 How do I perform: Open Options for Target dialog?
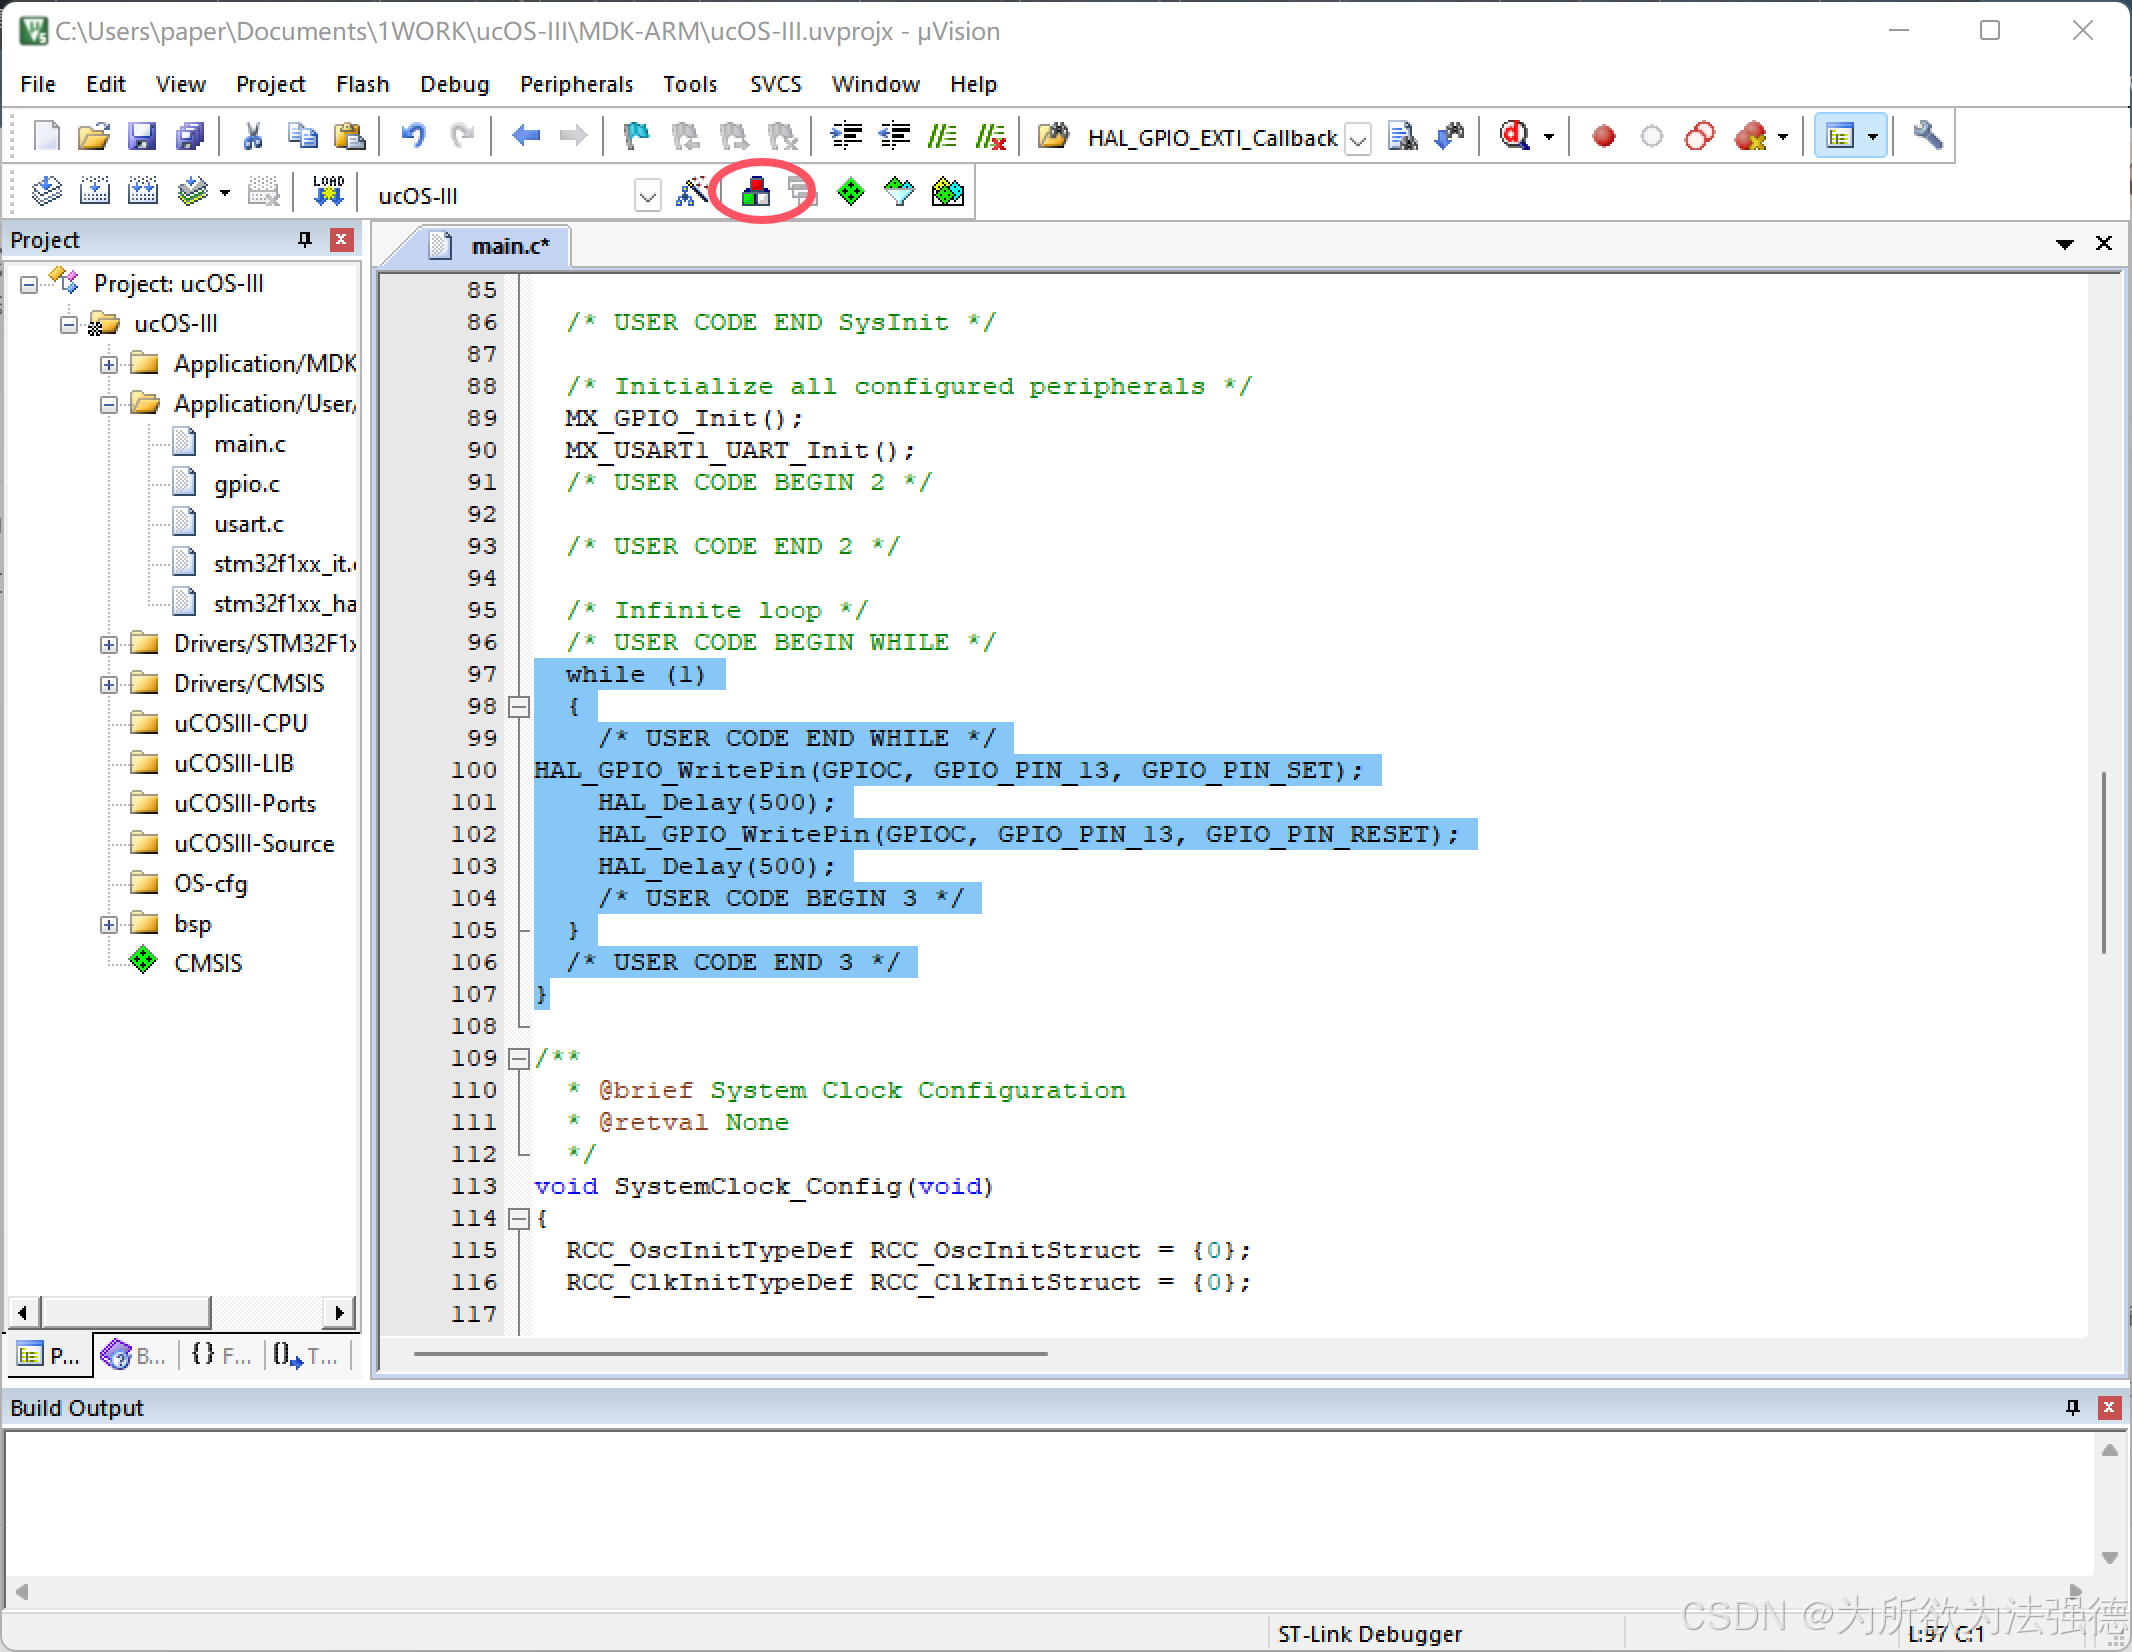[693, 192]
